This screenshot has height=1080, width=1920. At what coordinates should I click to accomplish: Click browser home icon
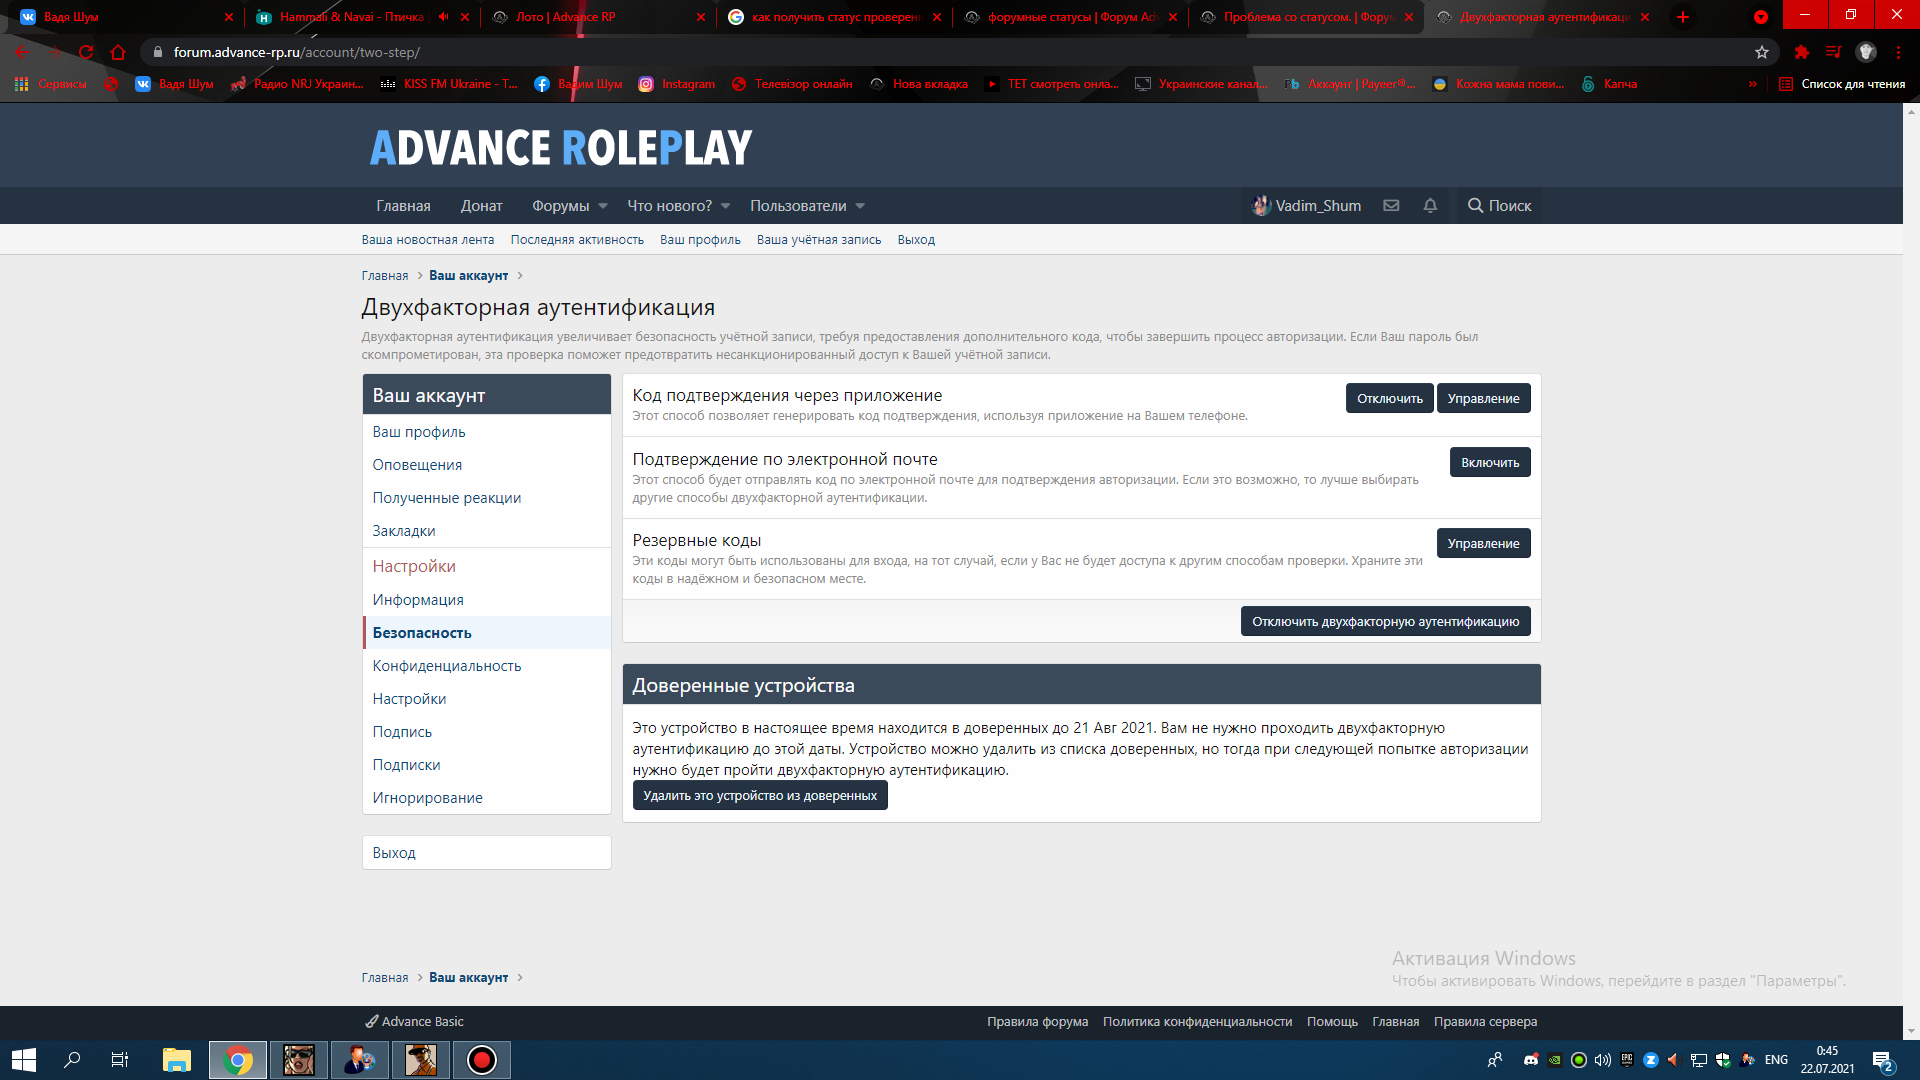click(118, 52)
